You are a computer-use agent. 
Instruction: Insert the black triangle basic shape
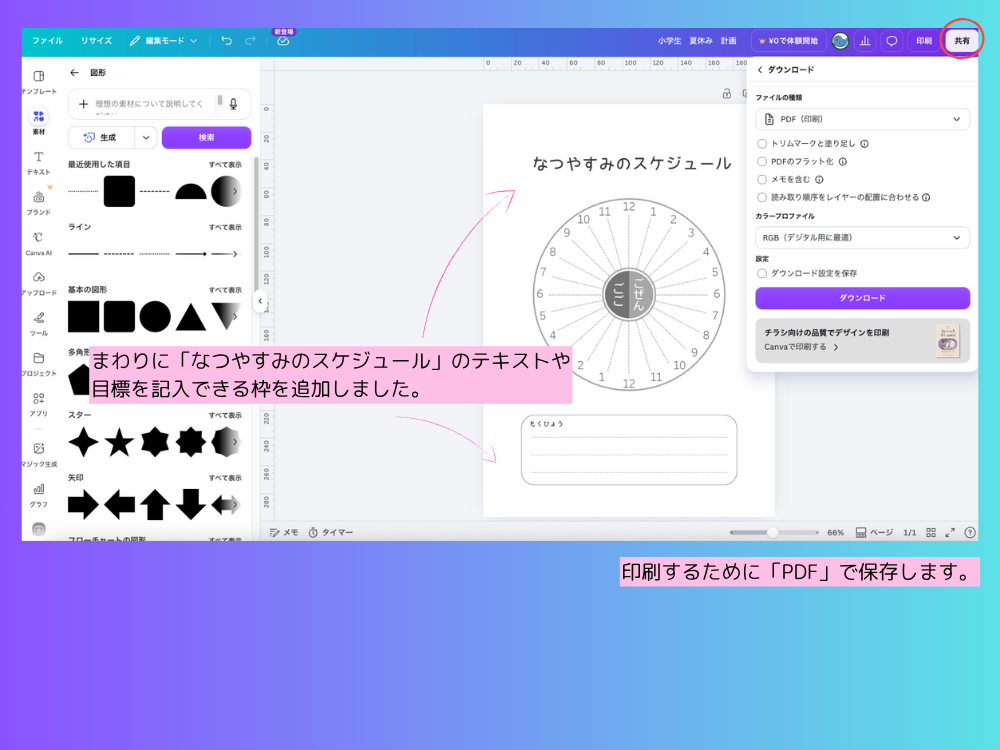[191, 317]
